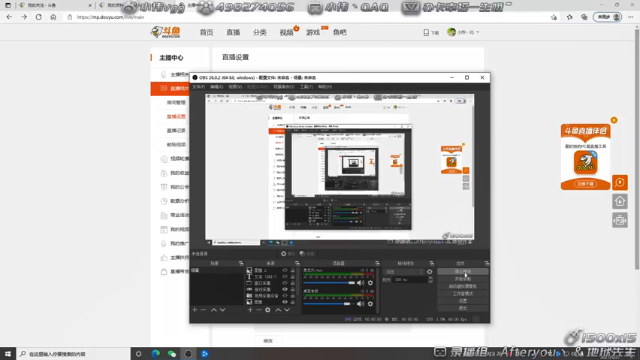Open the transition properties gear

pyautogui.click(x=429, y=272)
